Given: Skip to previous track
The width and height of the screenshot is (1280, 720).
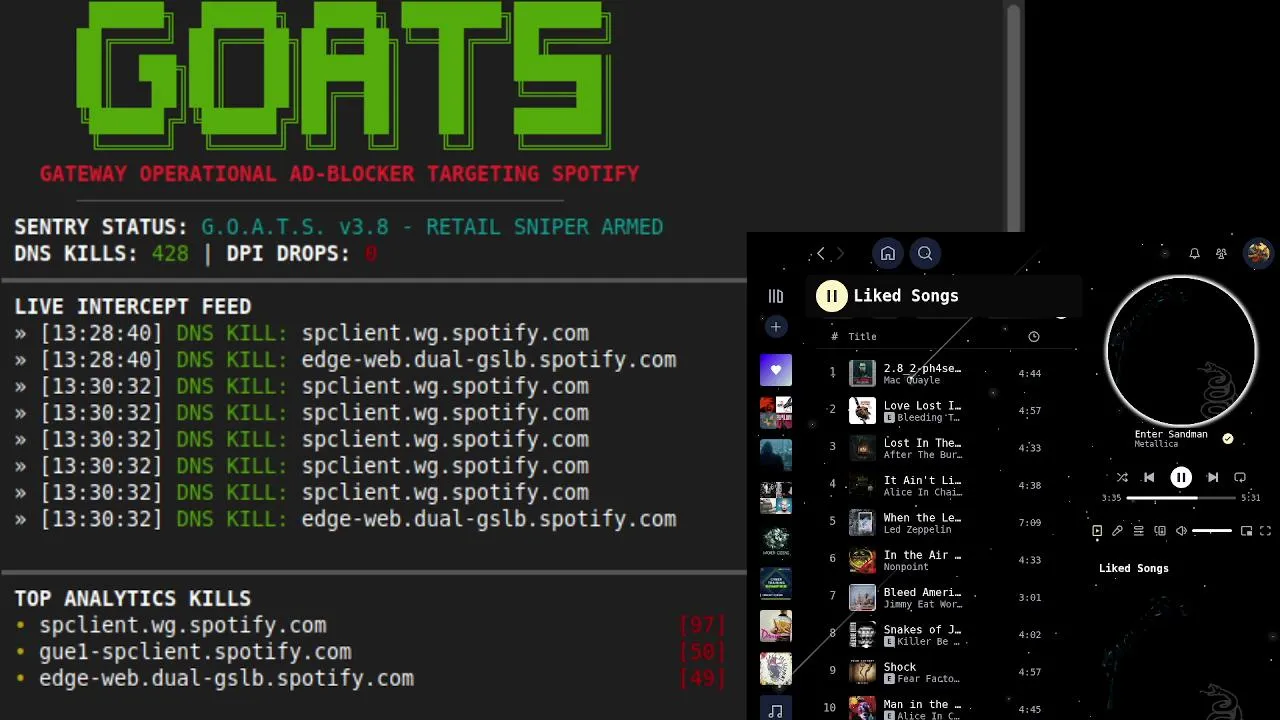Looking at the screenshot, I should pyautogui.click(x=1149, y=478).
